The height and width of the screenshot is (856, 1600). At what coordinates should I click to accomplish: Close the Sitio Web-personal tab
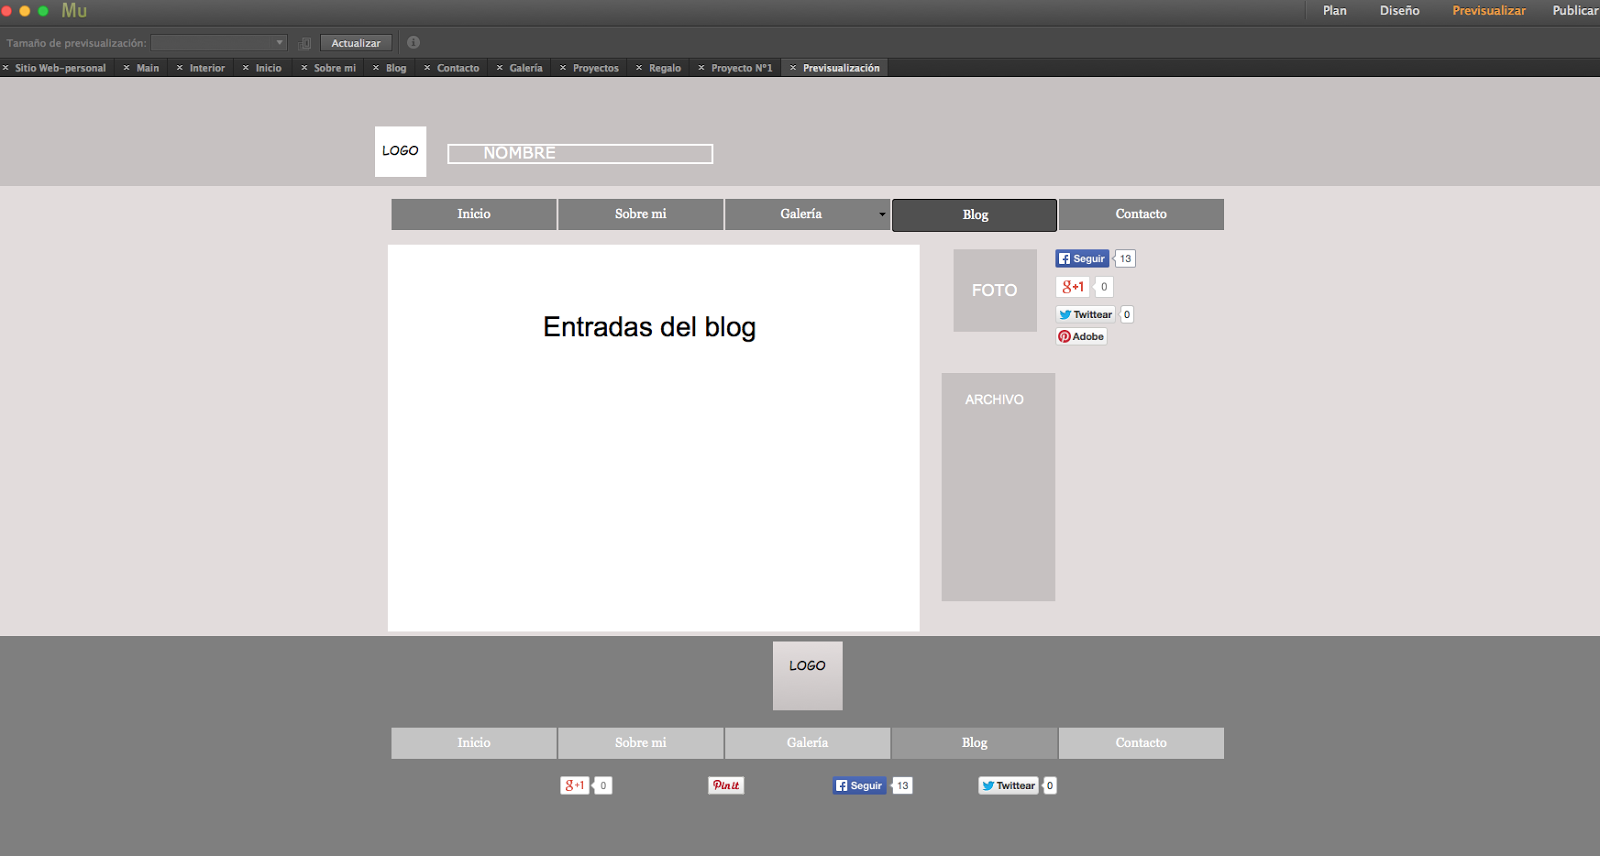pos(6,68)
